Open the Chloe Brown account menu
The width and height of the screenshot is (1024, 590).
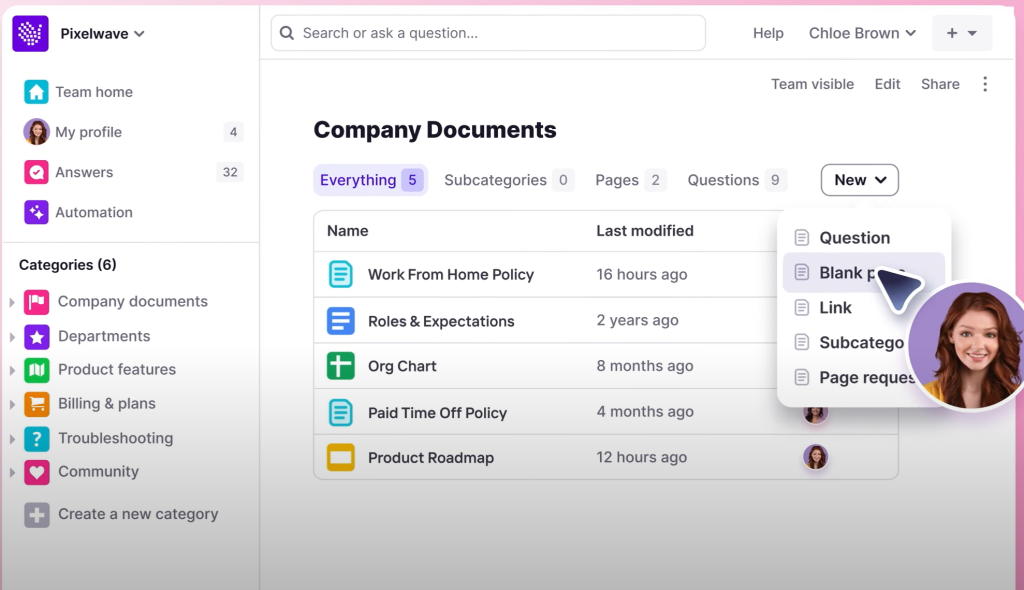click(862, 33)
